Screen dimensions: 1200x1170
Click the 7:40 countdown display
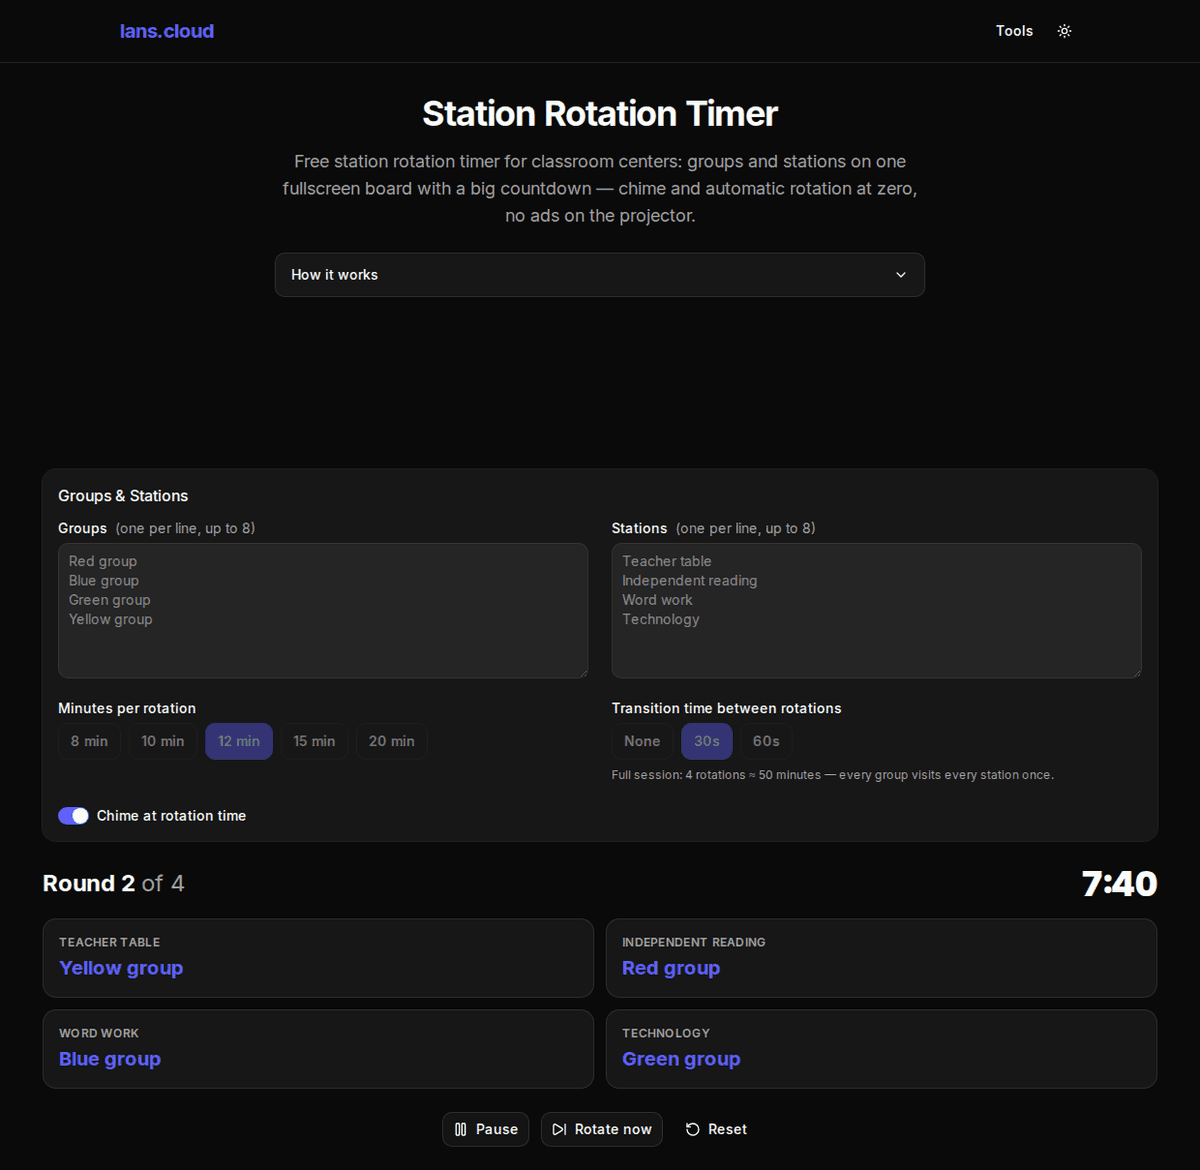[1119, 884]
